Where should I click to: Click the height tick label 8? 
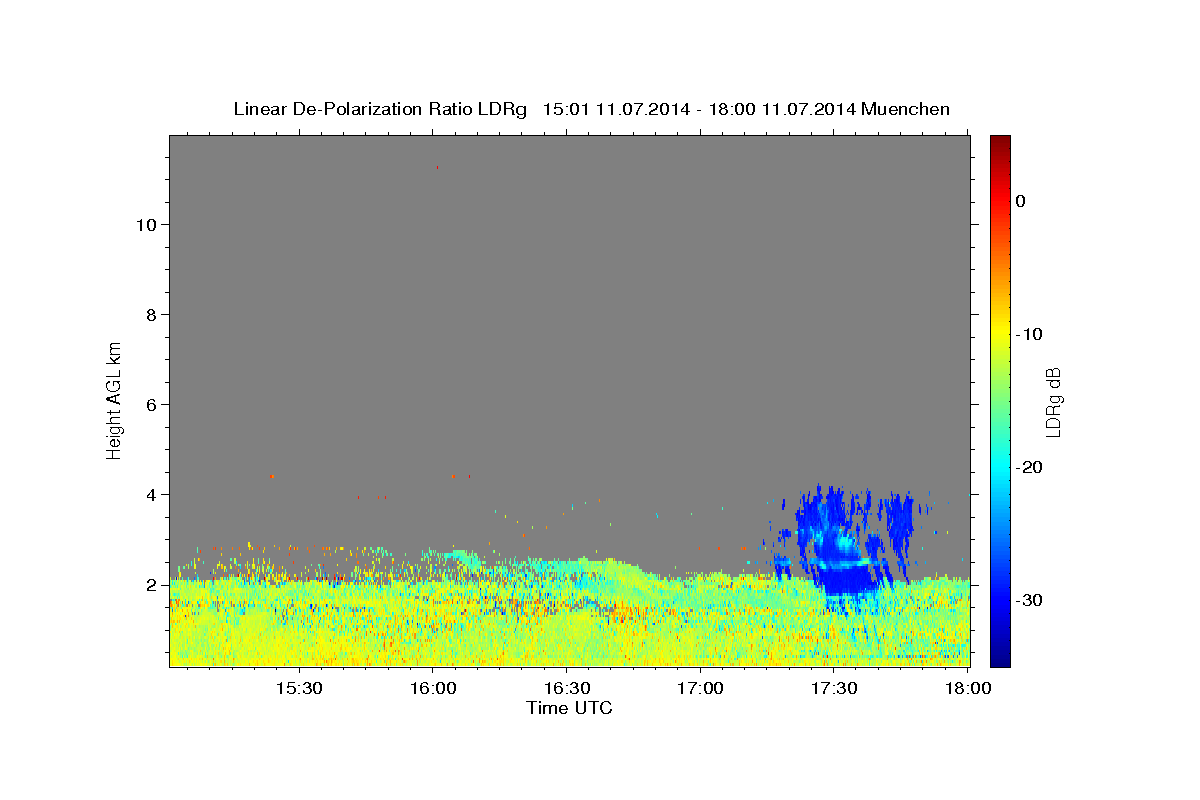[x=151, y=315]
